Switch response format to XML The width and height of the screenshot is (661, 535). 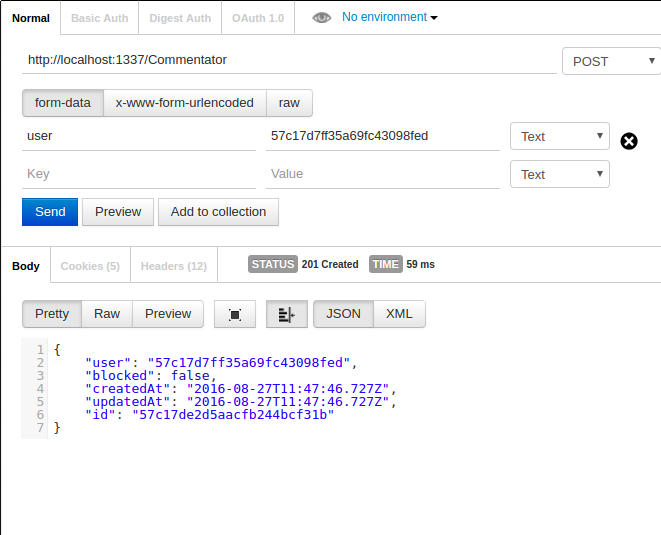tap(399, 313)
